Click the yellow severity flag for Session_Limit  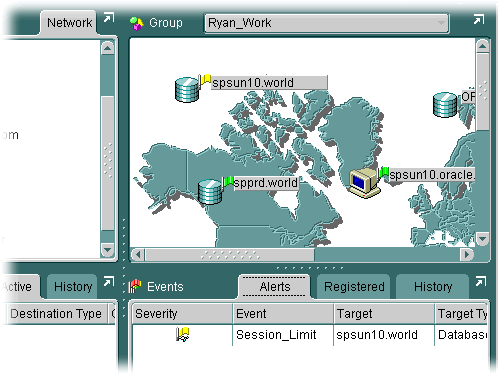pos(182,334)
